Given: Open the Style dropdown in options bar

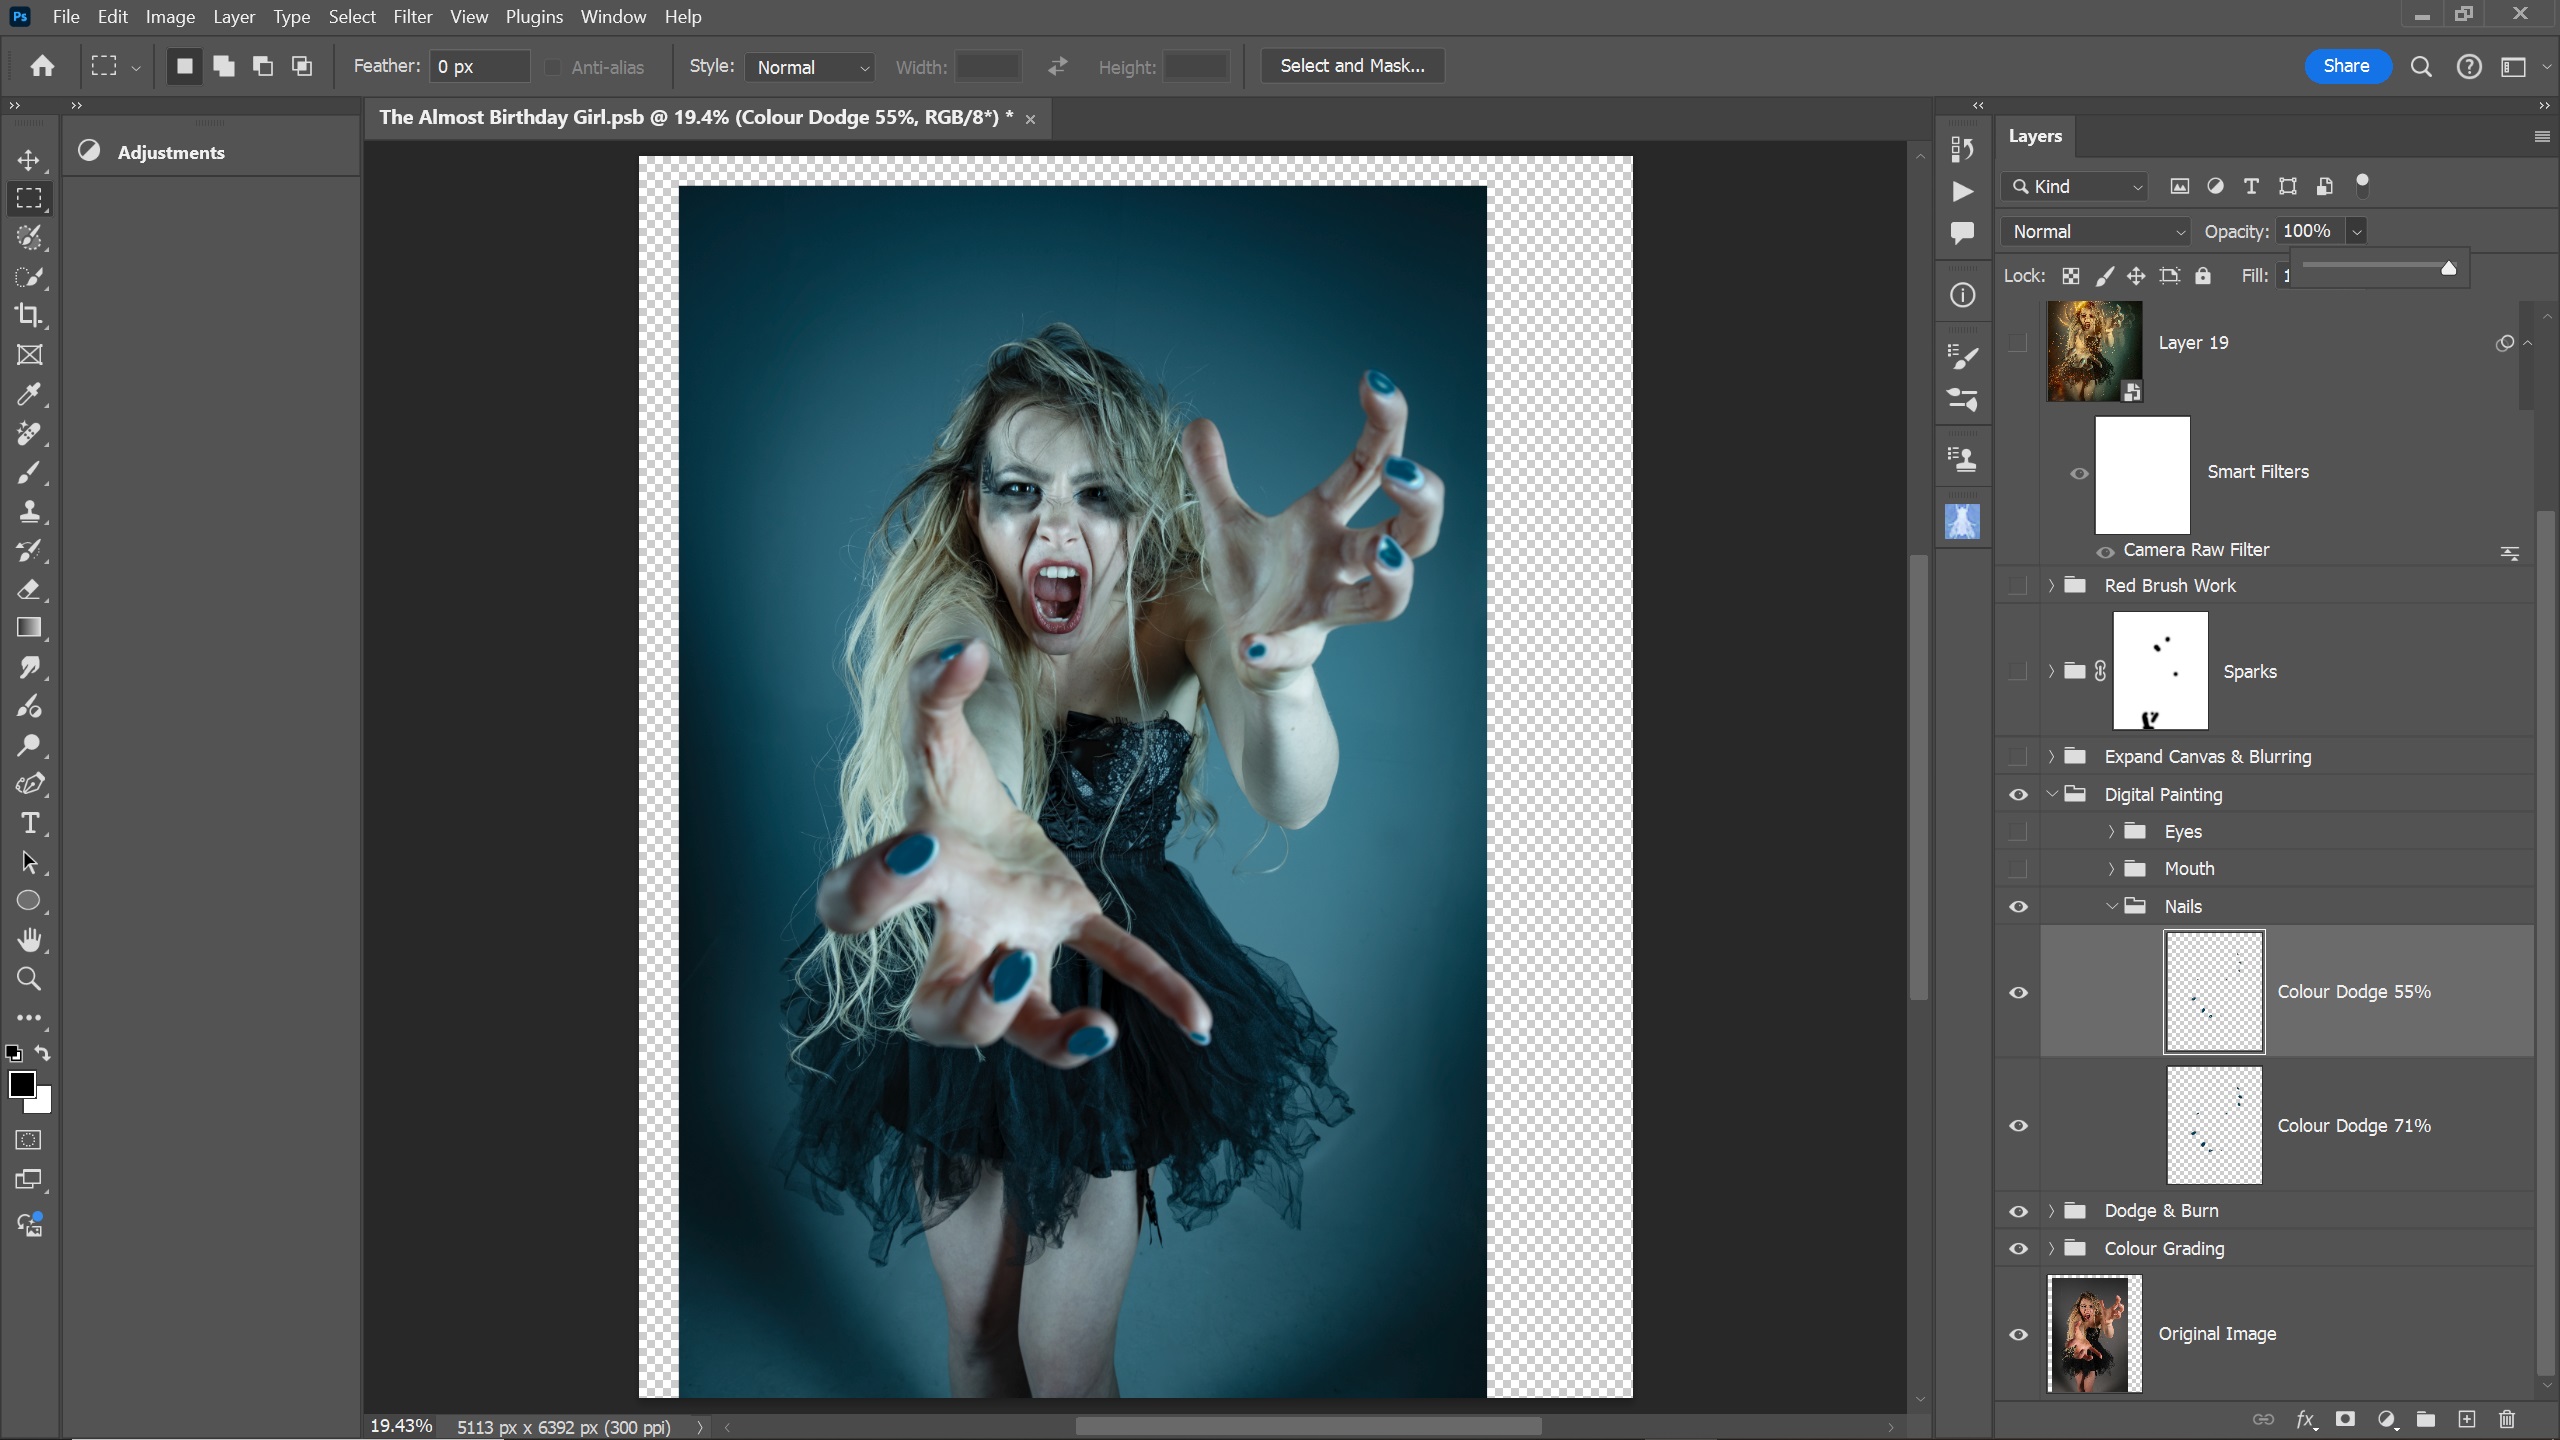Looking at the screenshot, I should coord(810,67).
